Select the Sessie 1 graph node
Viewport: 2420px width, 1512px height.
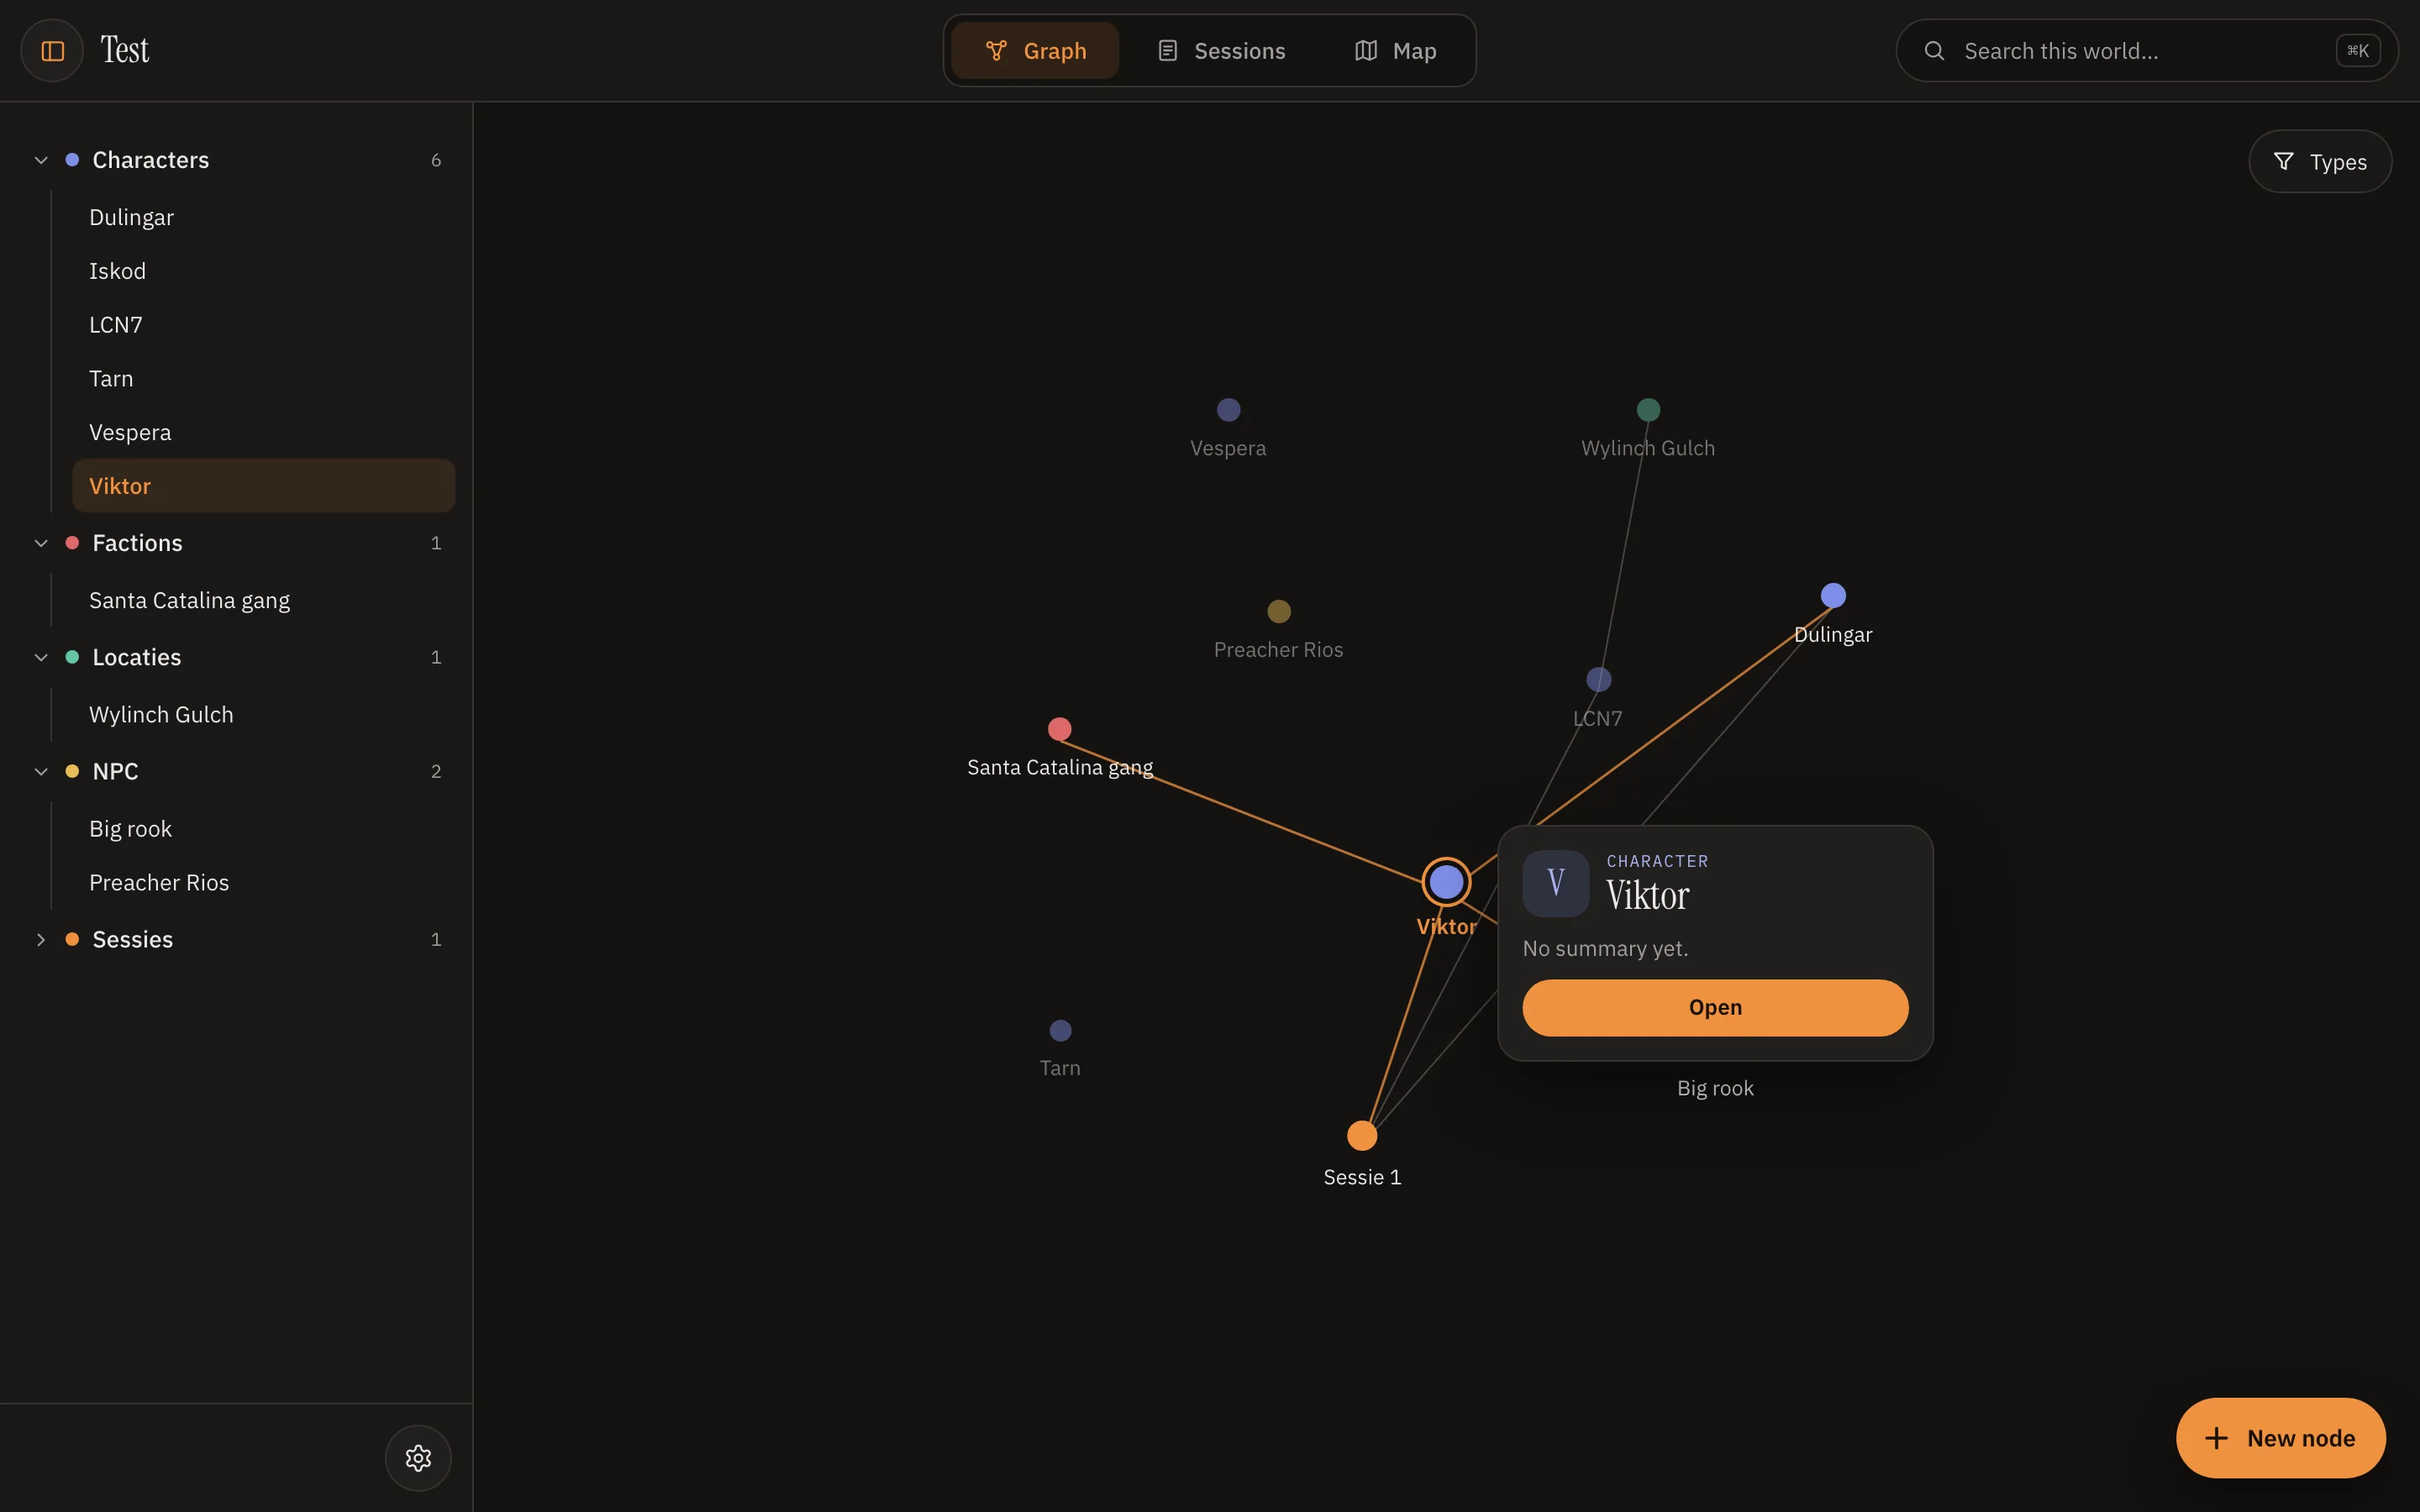pyautogui.click(x=1362, y=1136)
